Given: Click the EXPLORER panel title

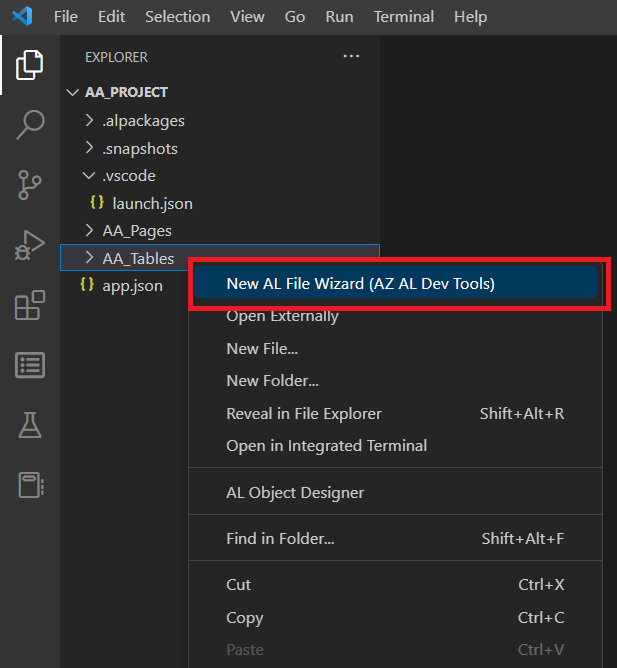Looking at the screenshot, I should [116, 57].
